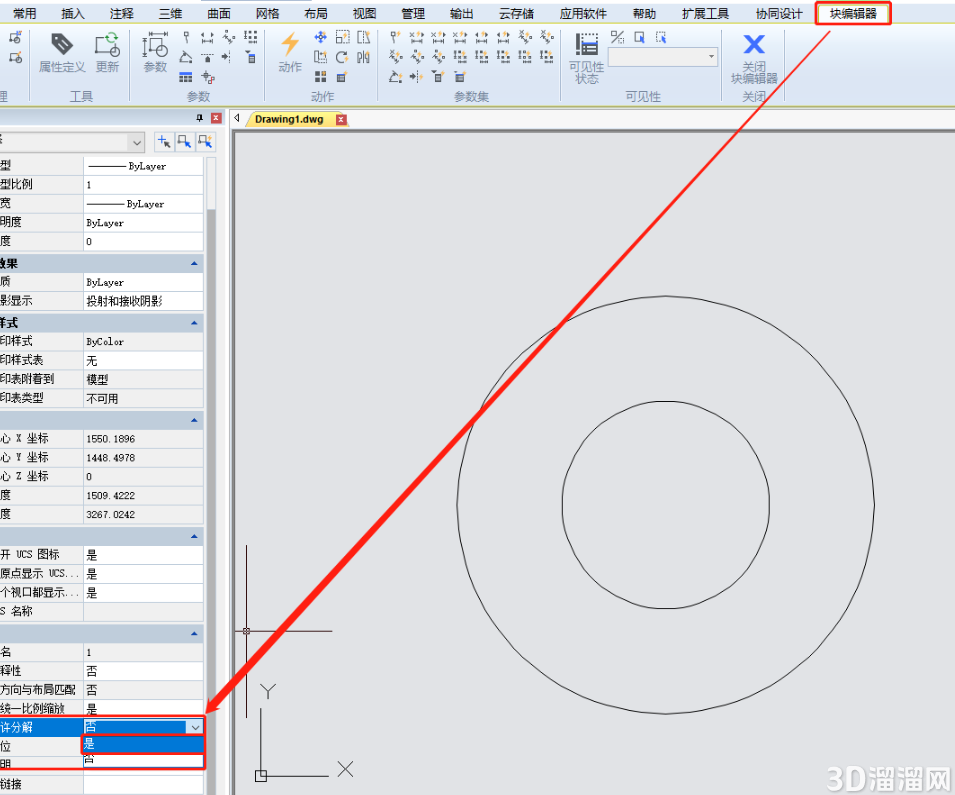
Task: Click Close Block Editor (关闭块编辑器)
Action: [754, 58]
